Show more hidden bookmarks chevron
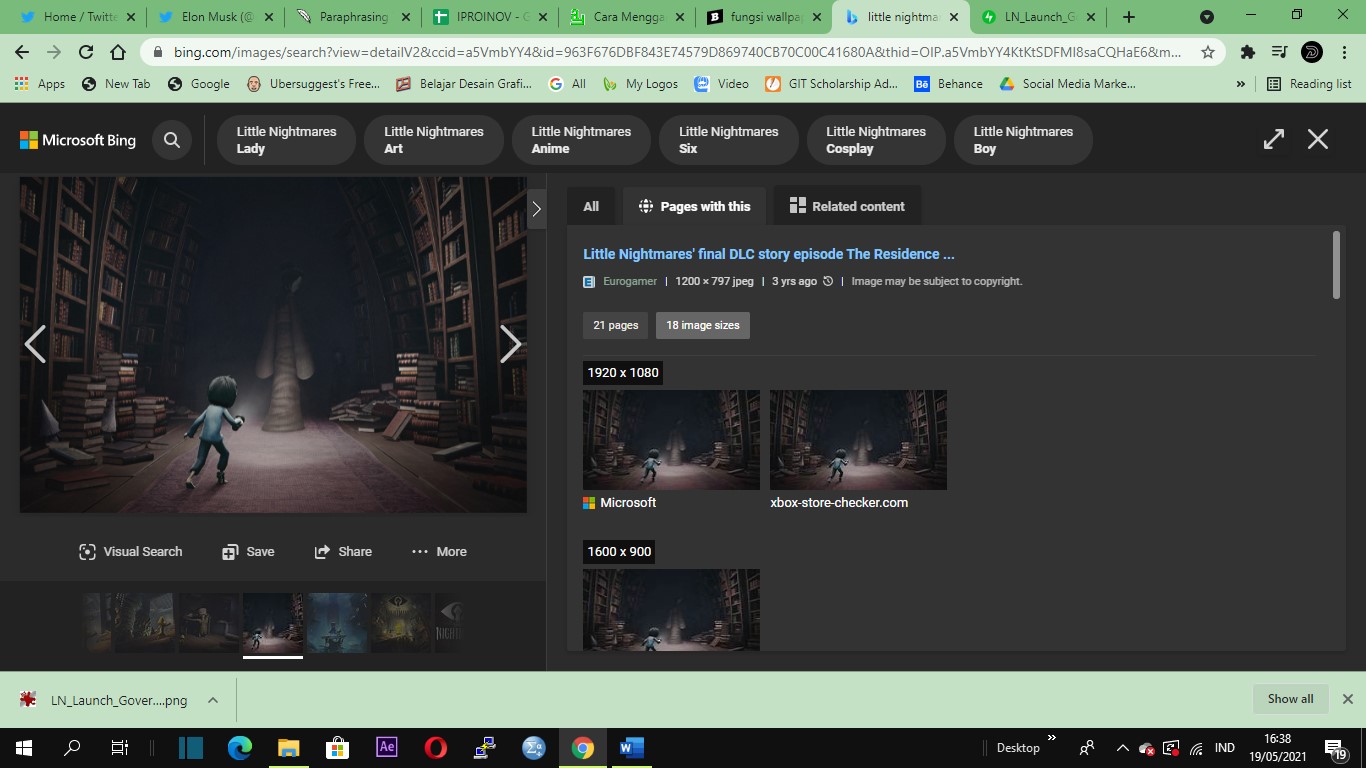This screenshot has height=768, width=1366. (x=1241, y=84)
